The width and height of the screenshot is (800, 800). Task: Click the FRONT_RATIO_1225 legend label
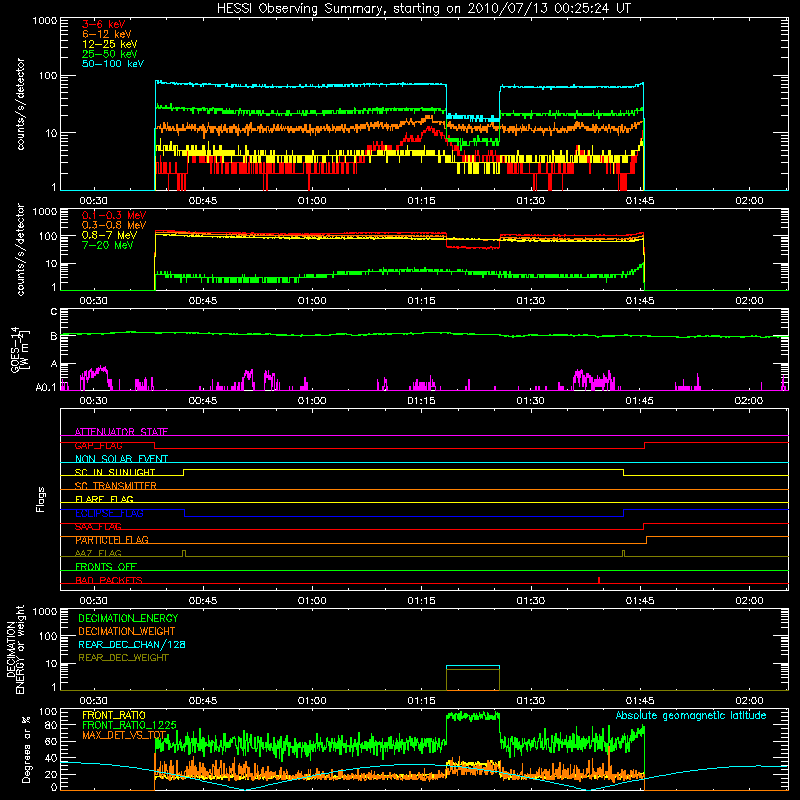click(129, 725)
